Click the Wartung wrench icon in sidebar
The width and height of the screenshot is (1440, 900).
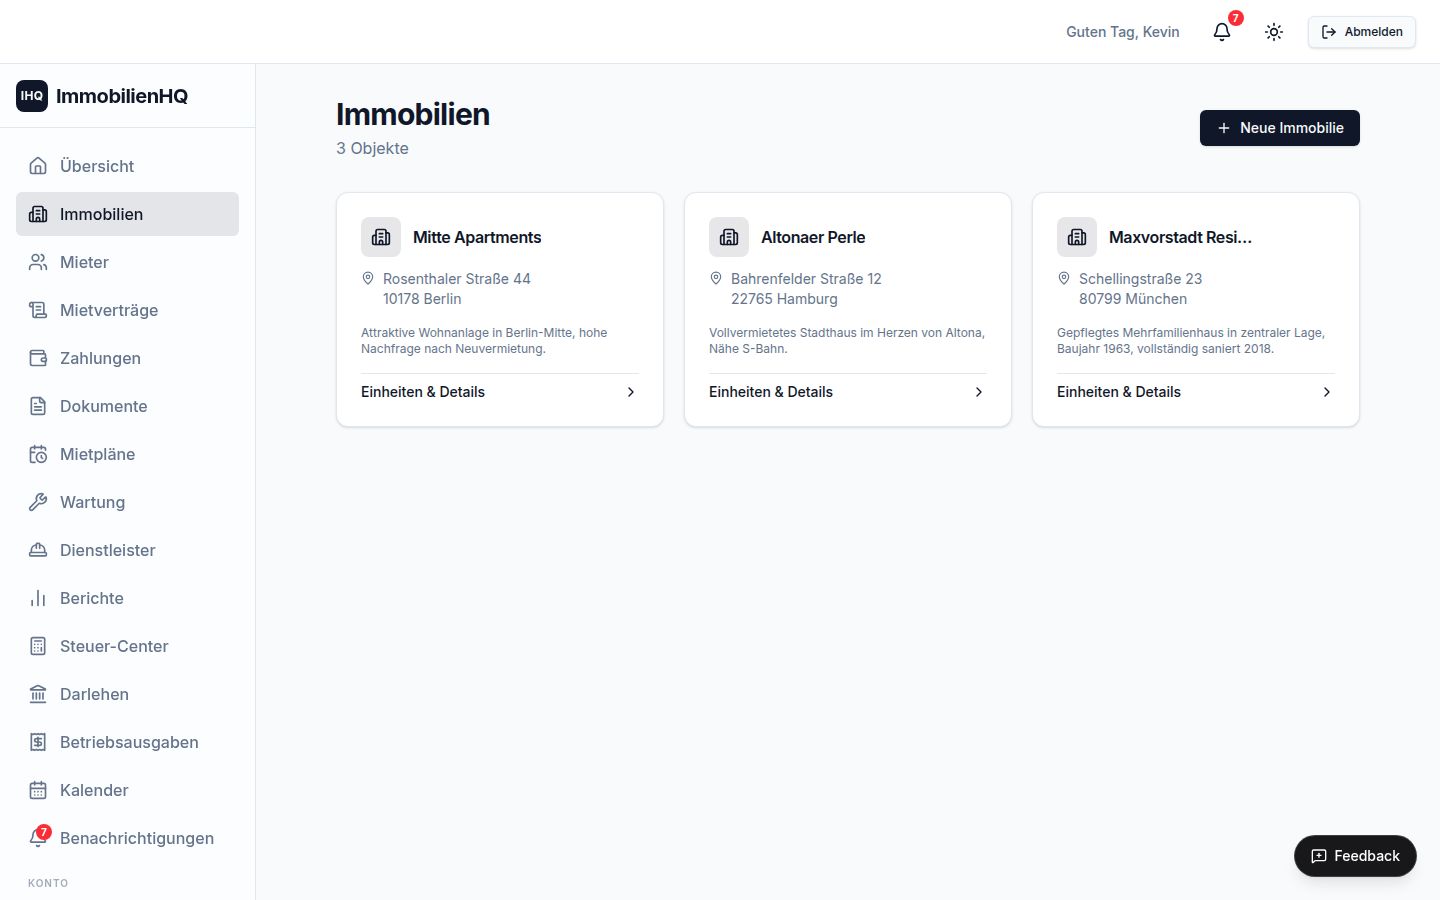click(38, 502)
